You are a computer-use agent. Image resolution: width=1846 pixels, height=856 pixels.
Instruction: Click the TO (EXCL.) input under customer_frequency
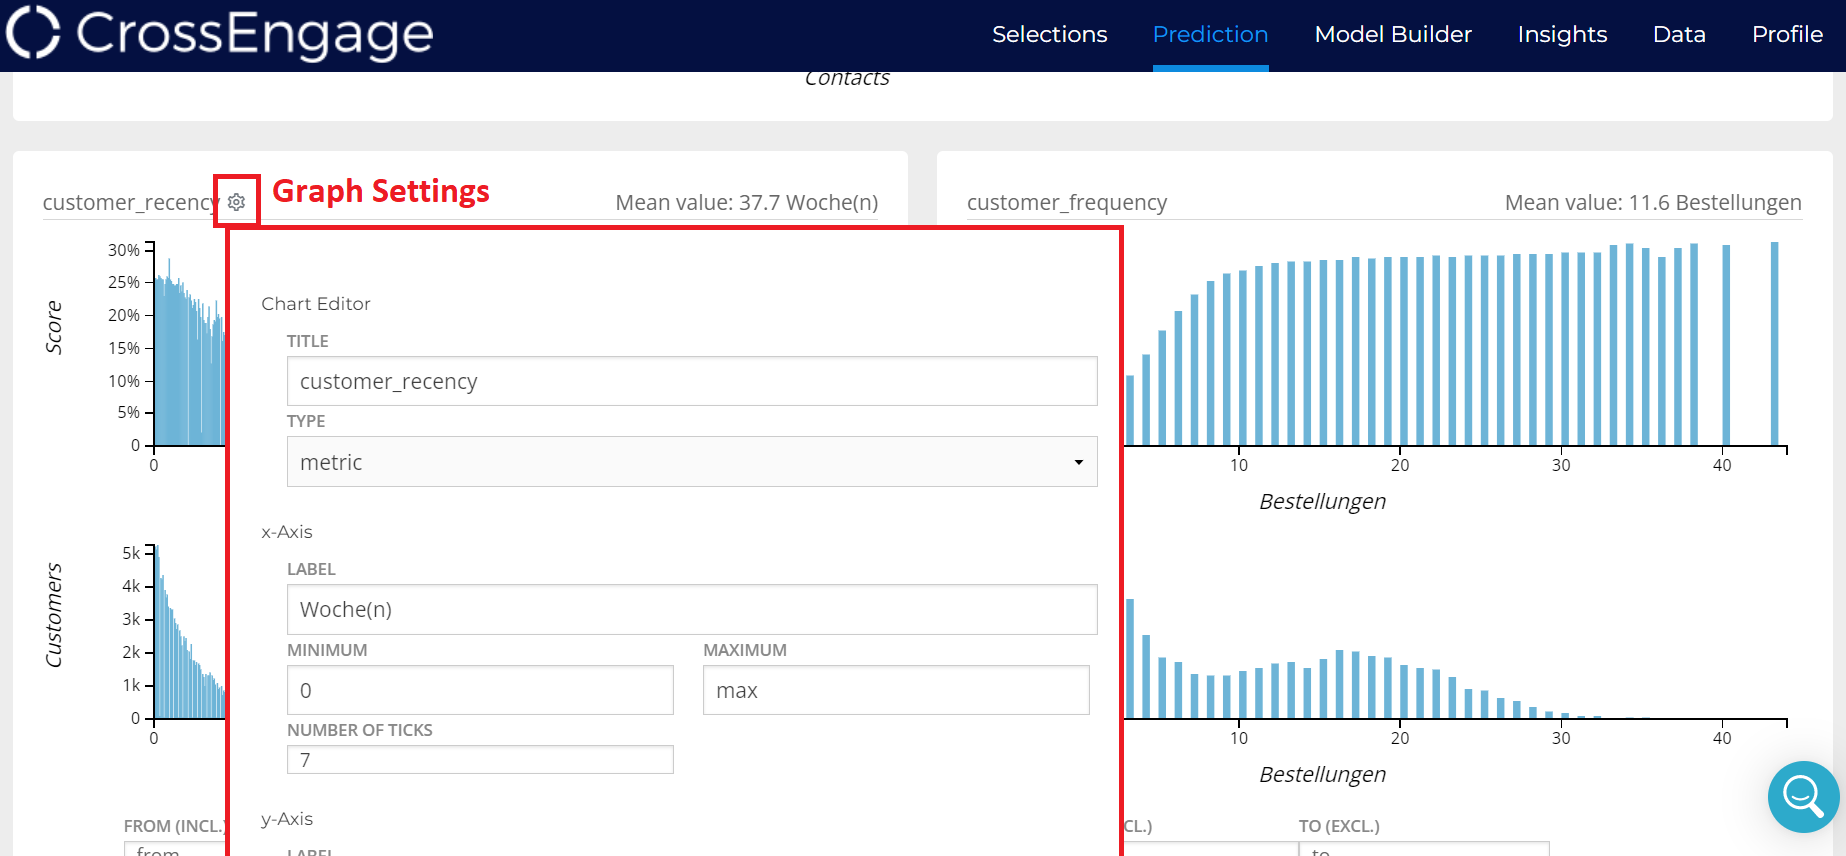1423,849
